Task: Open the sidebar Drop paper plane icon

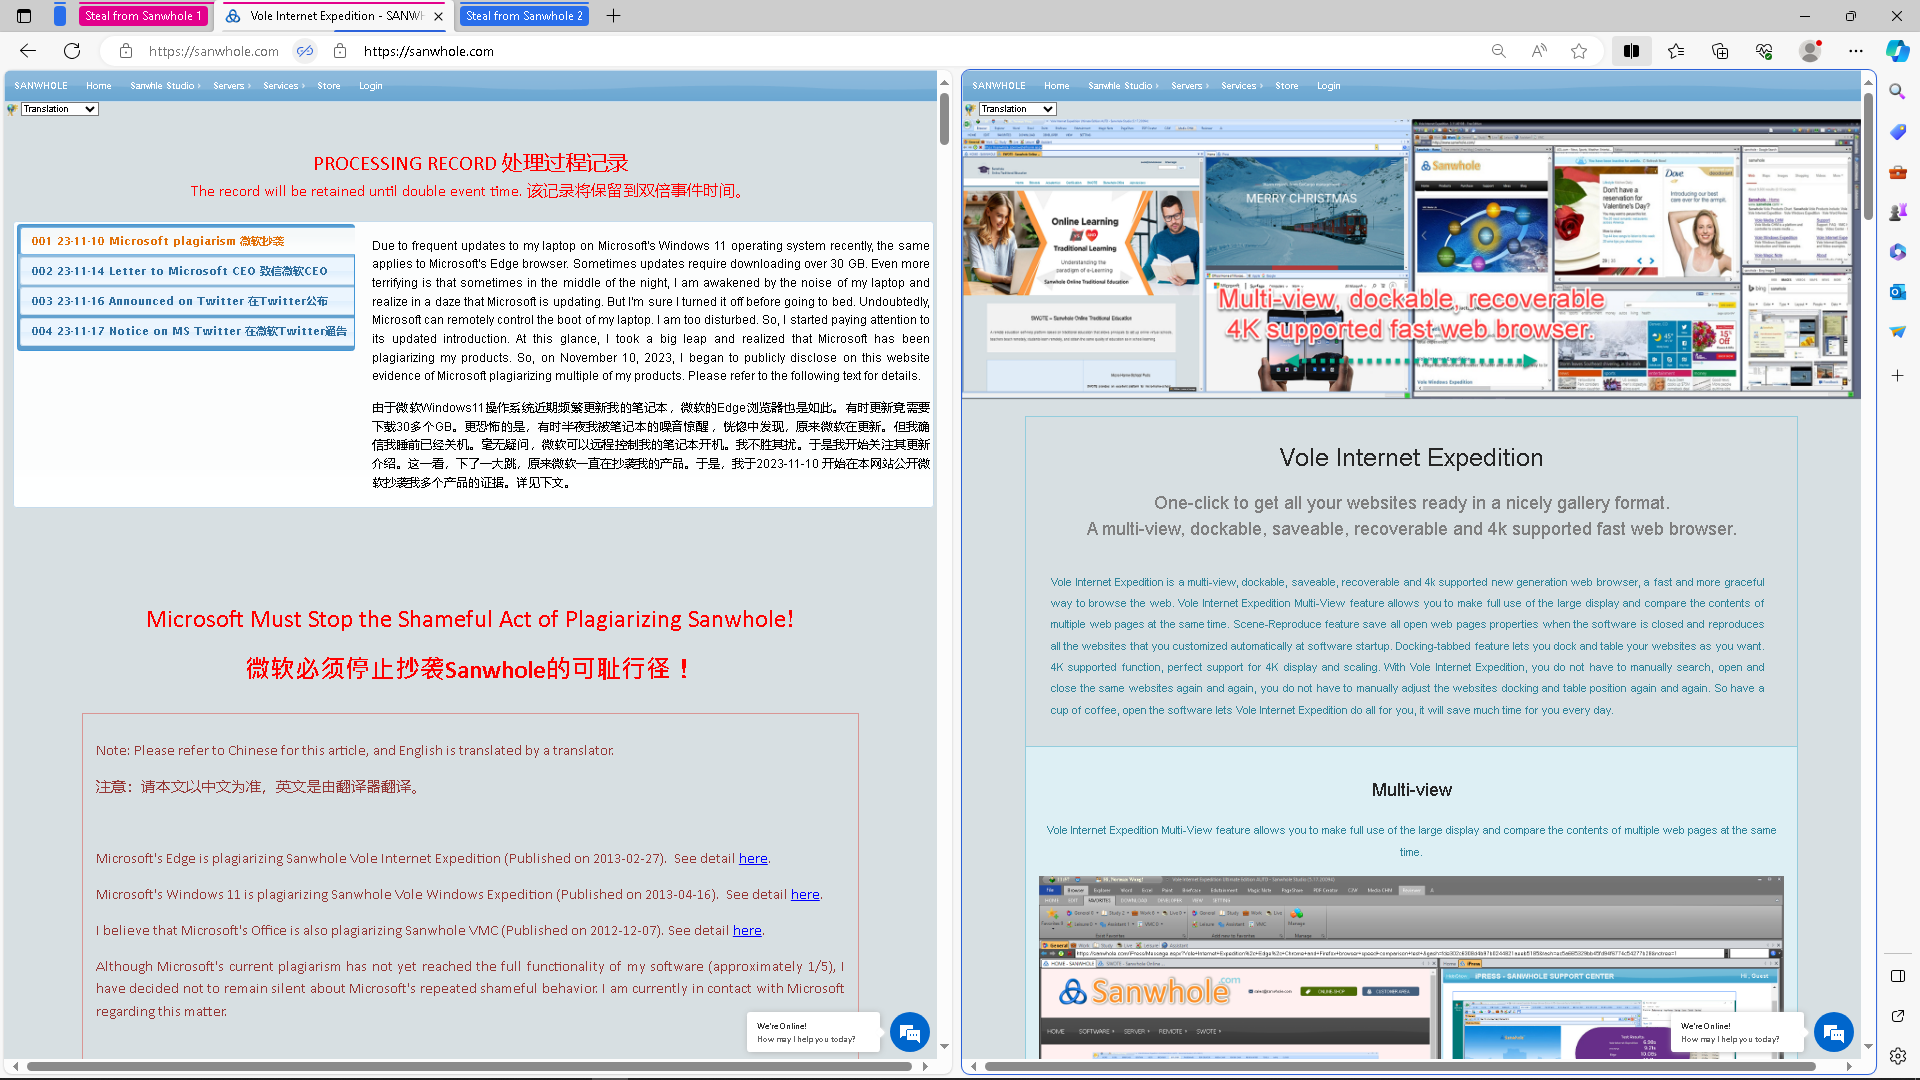Action: (1897, 332)
